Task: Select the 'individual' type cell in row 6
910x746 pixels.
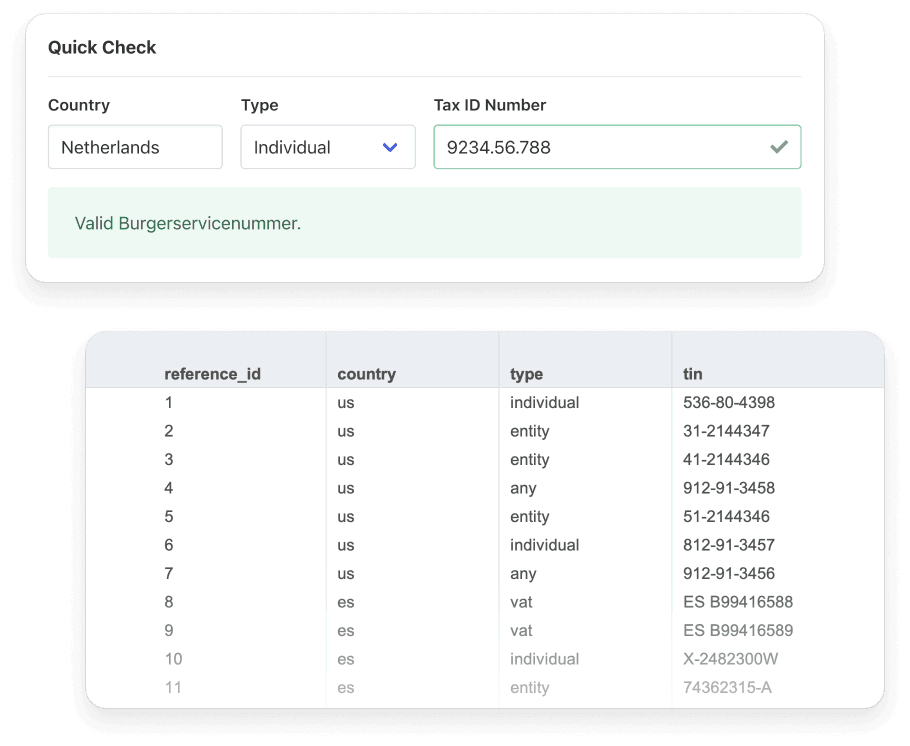Action: point(545,545)
